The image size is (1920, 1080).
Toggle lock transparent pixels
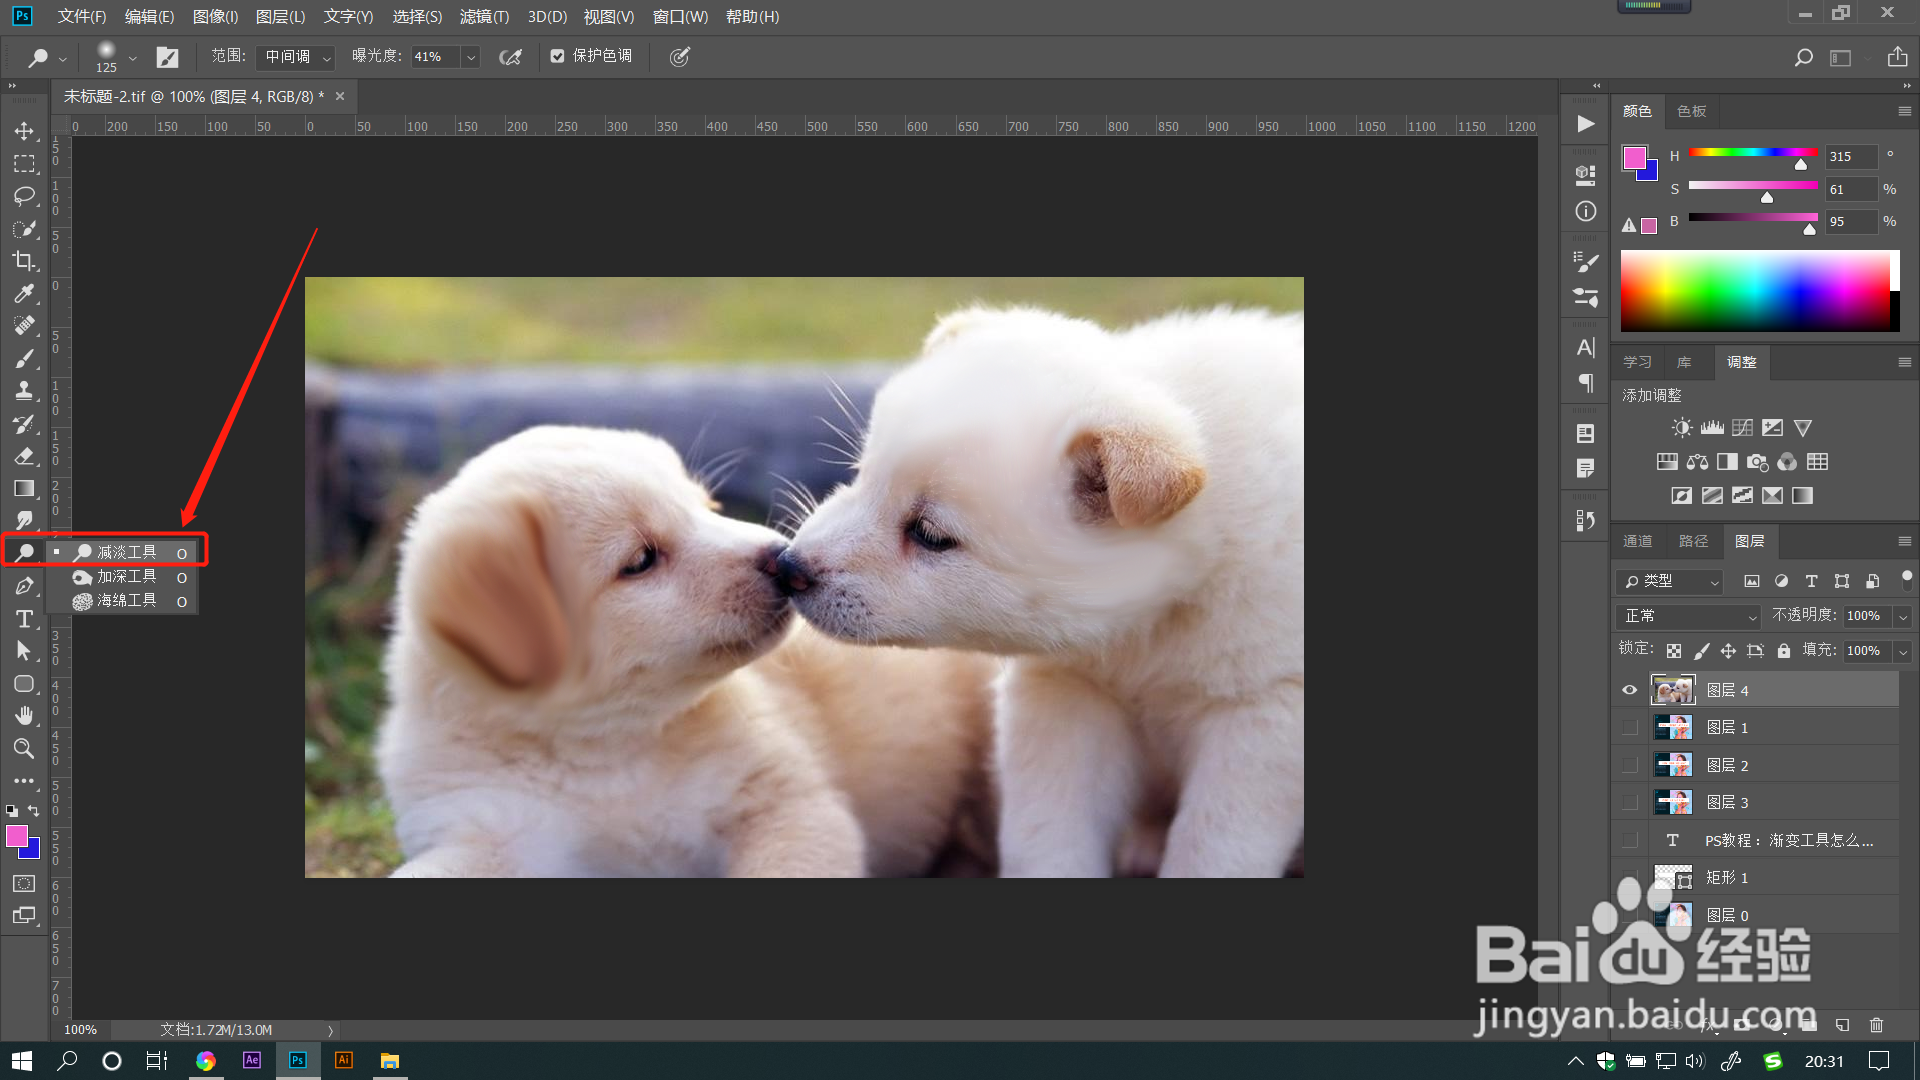pos(1673,651)
